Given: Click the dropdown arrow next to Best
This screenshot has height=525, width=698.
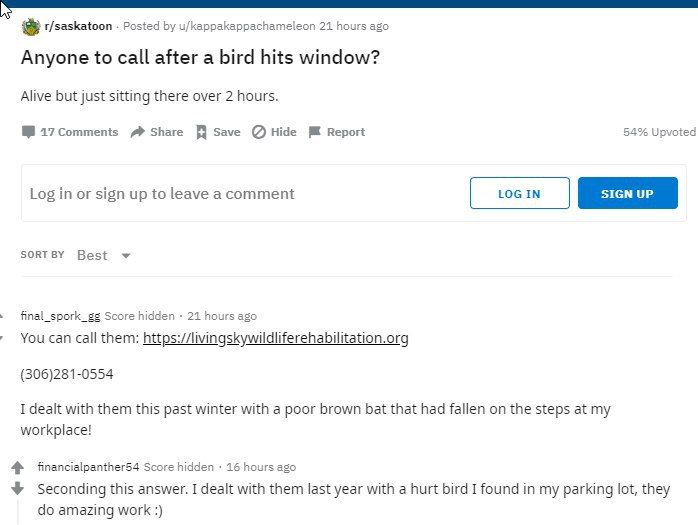Looking at the screenshot, I should 126,256.
